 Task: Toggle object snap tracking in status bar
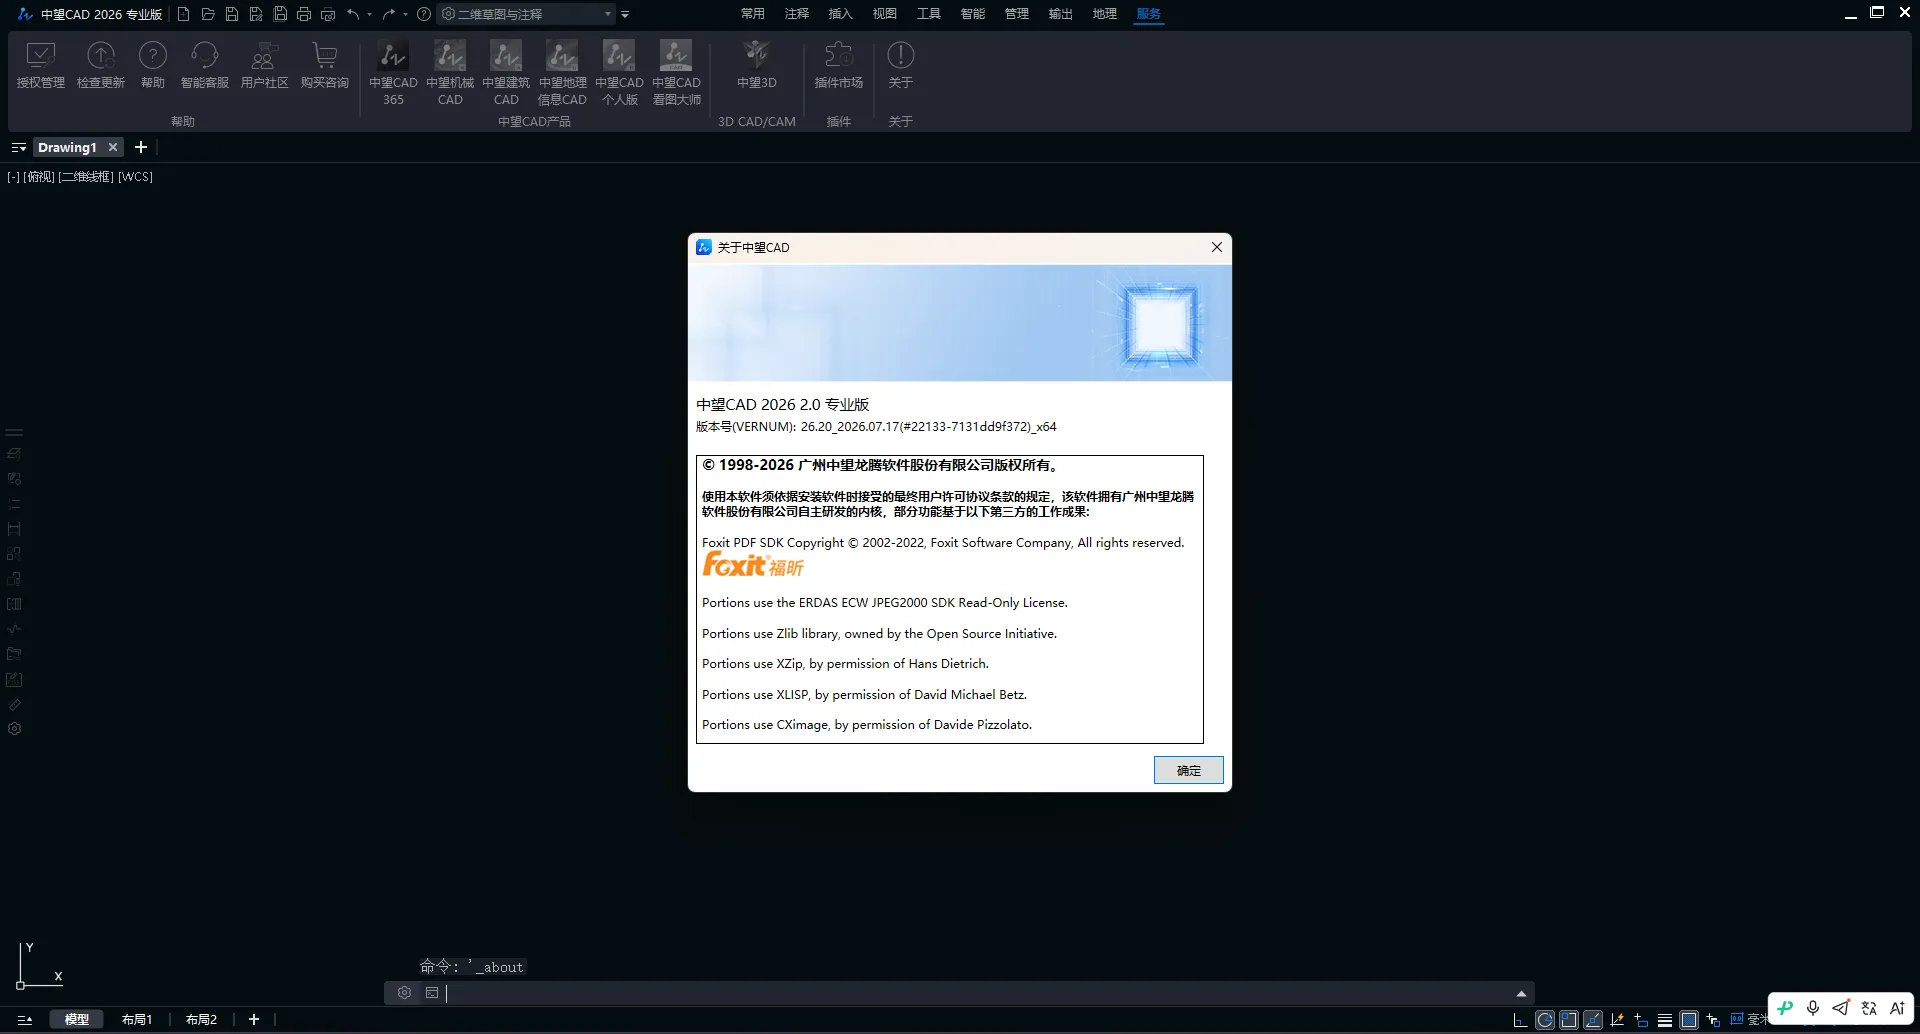click(1593, 1020)
